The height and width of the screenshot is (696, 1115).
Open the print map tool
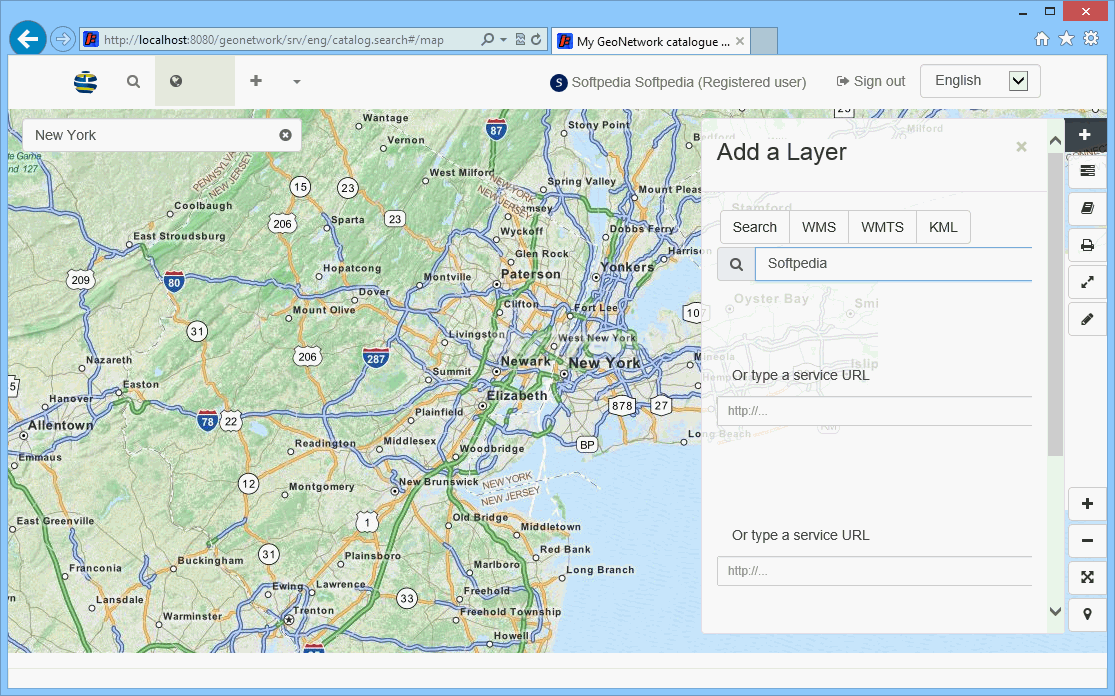coord(1087,245)
